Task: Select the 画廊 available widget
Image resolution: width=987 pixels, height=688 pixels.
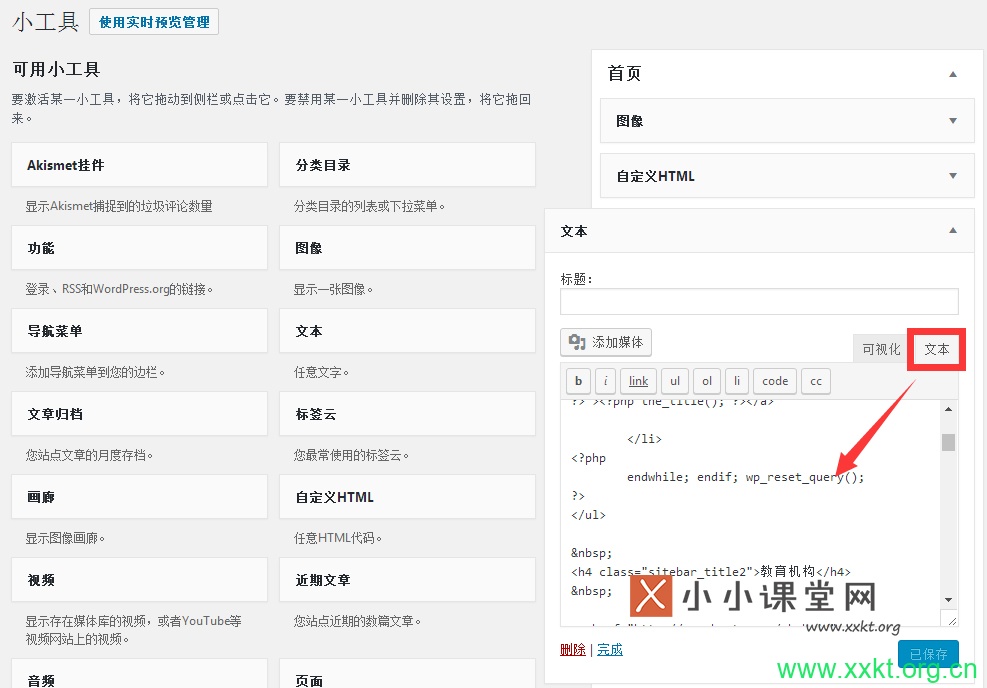Action: pos(139,497)
